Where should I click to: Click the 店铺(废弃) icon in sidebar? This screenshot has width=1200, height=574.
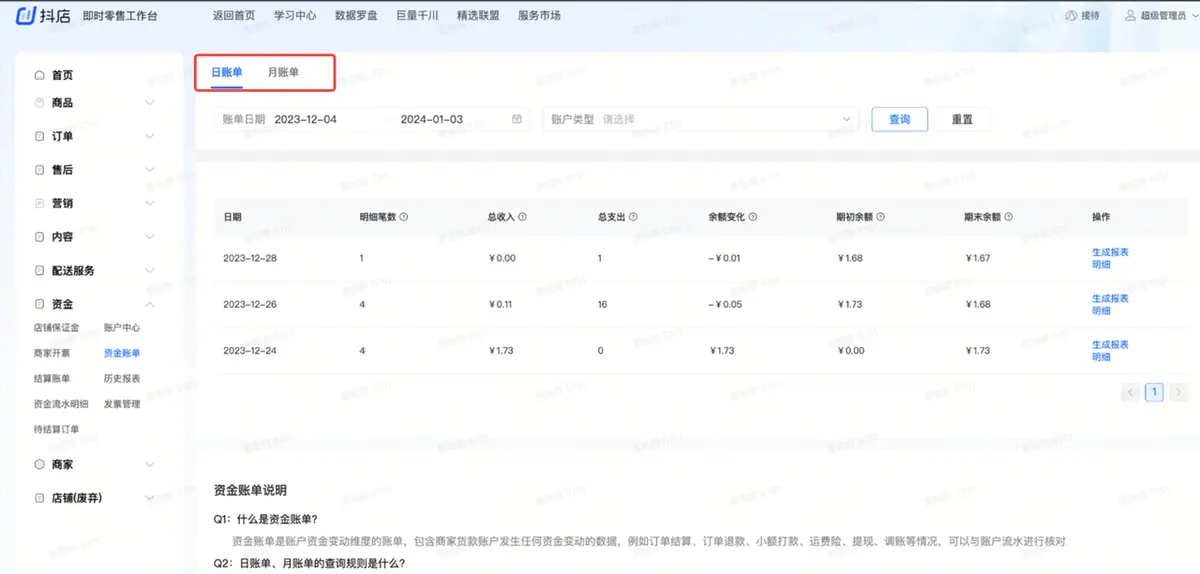pos(39,498)
